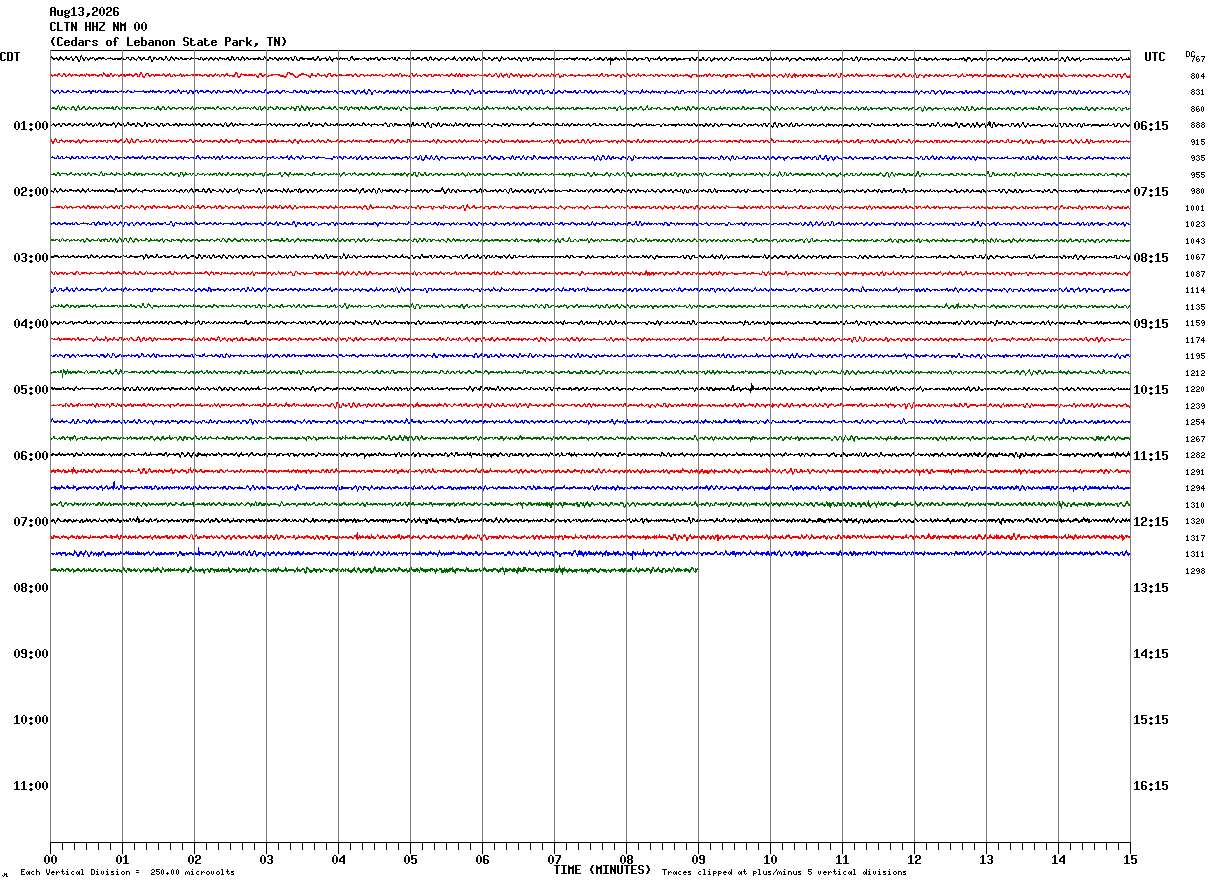Screen dimensions: 1210x886
Task: Click 'Each Vertical Division = 250.00 microvolts' note
Action: click(x=128, y=873)
